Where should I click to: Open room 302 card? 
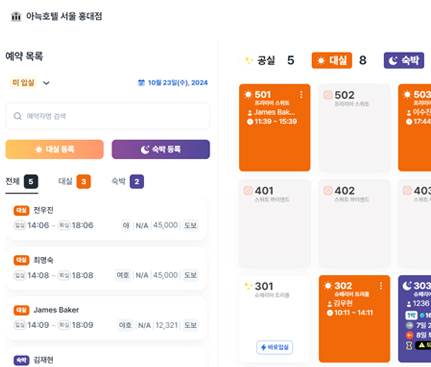pyautogui.click(x=354, y=319)
